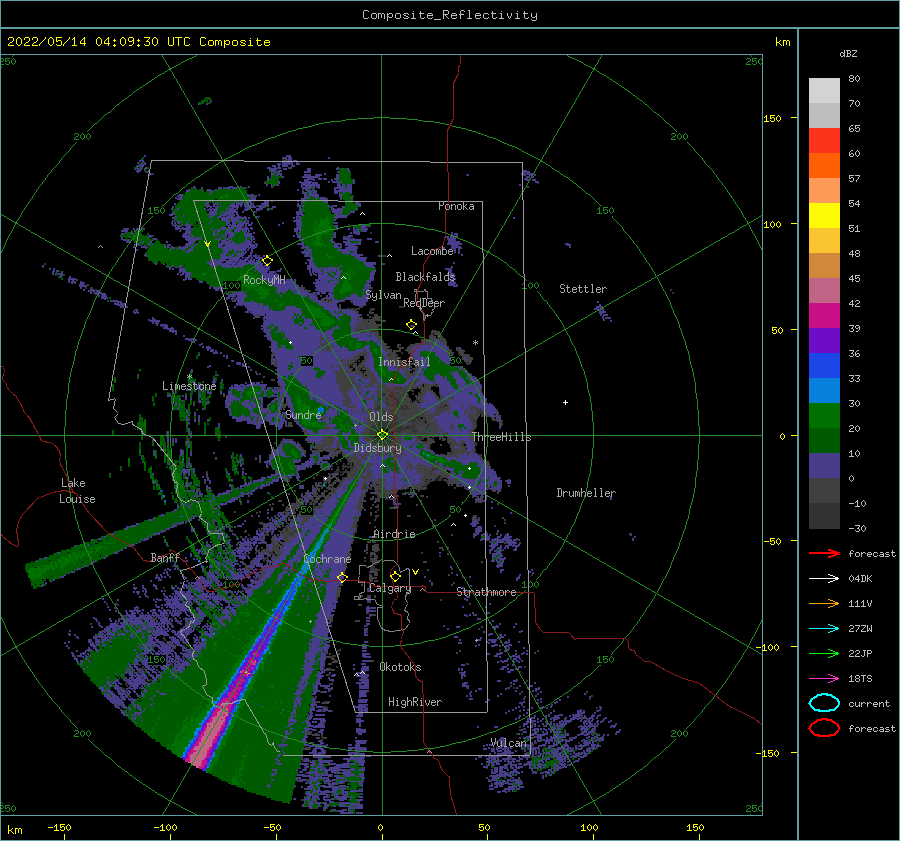The height and width of the screenshot is (841, 900).
Task: Click the Banff label
Action: pos(165,558)
